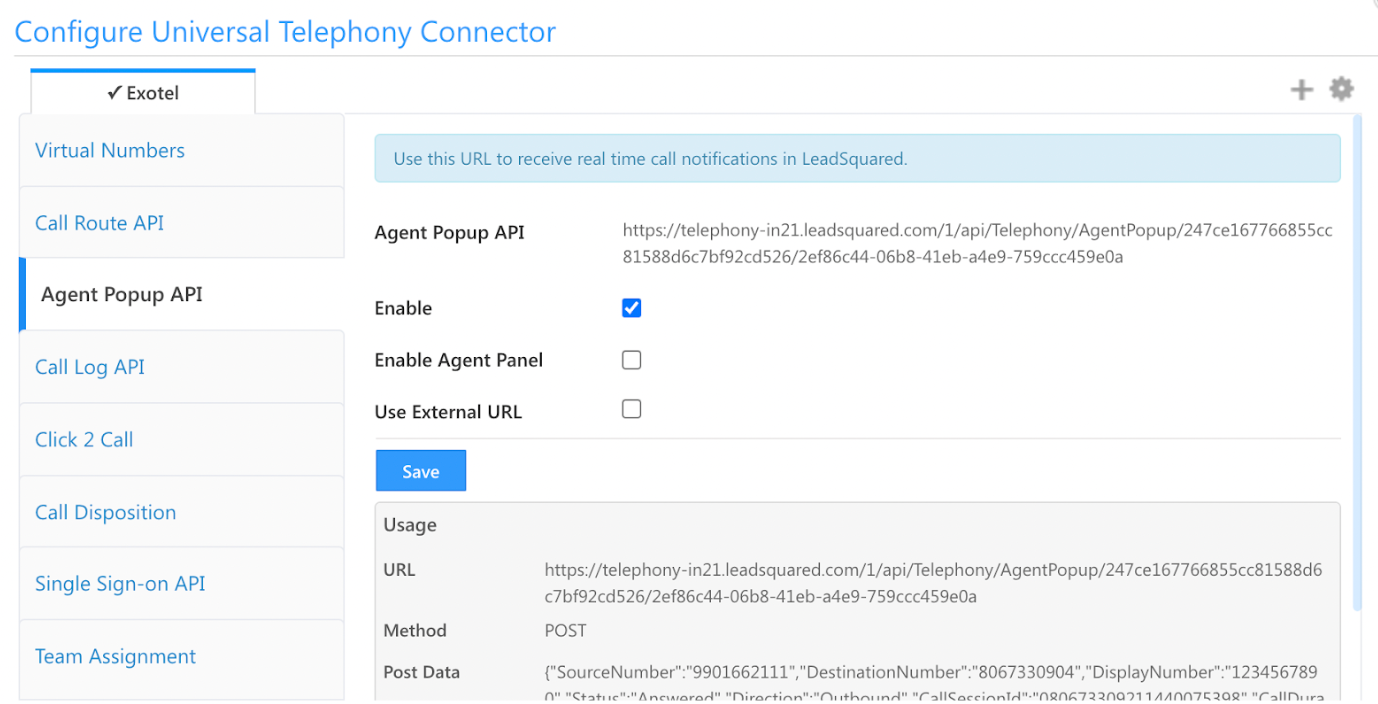Open the Virtual Numbers section
This screenshot has width=1378, height=704.
[181, 150]
